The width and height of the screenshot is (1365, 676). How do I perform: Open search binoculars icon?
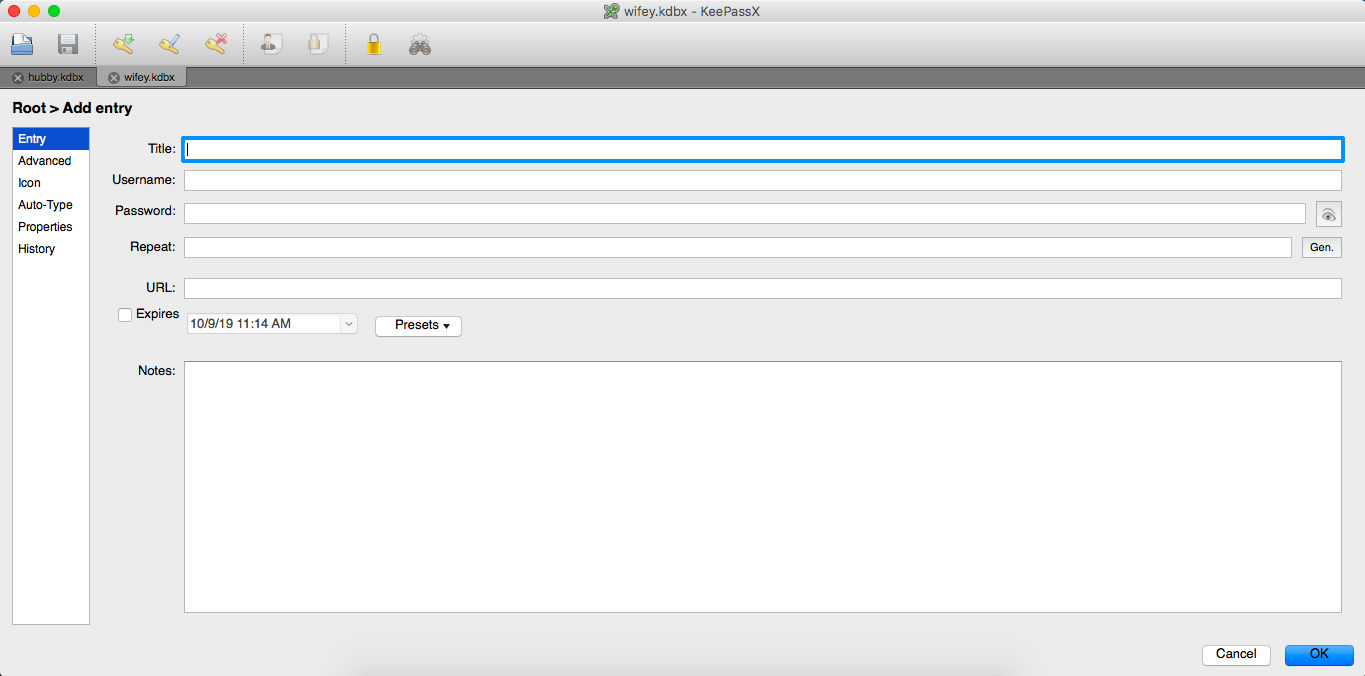(x=420, y=44)
